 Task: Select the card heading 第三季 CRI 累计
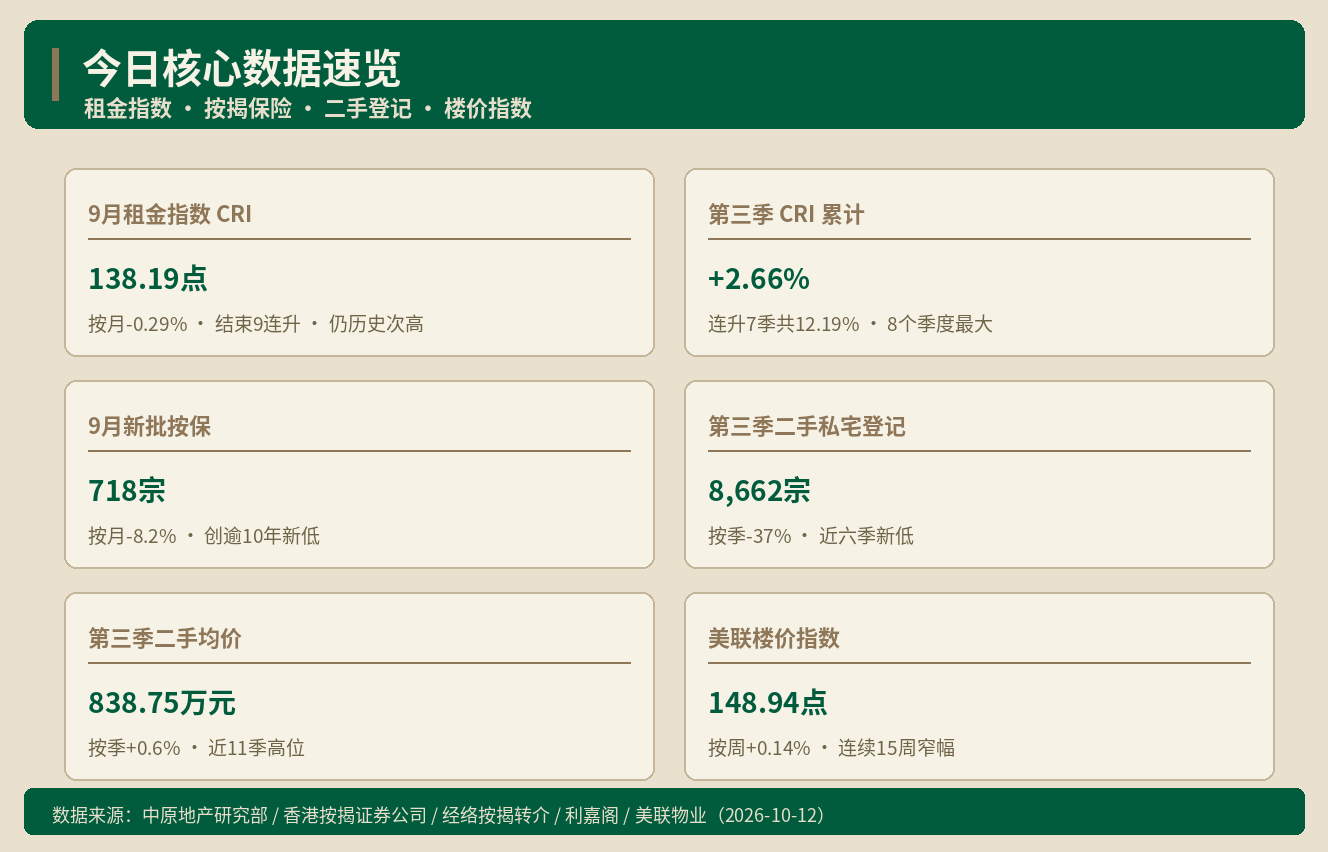[x=786, y=214]
